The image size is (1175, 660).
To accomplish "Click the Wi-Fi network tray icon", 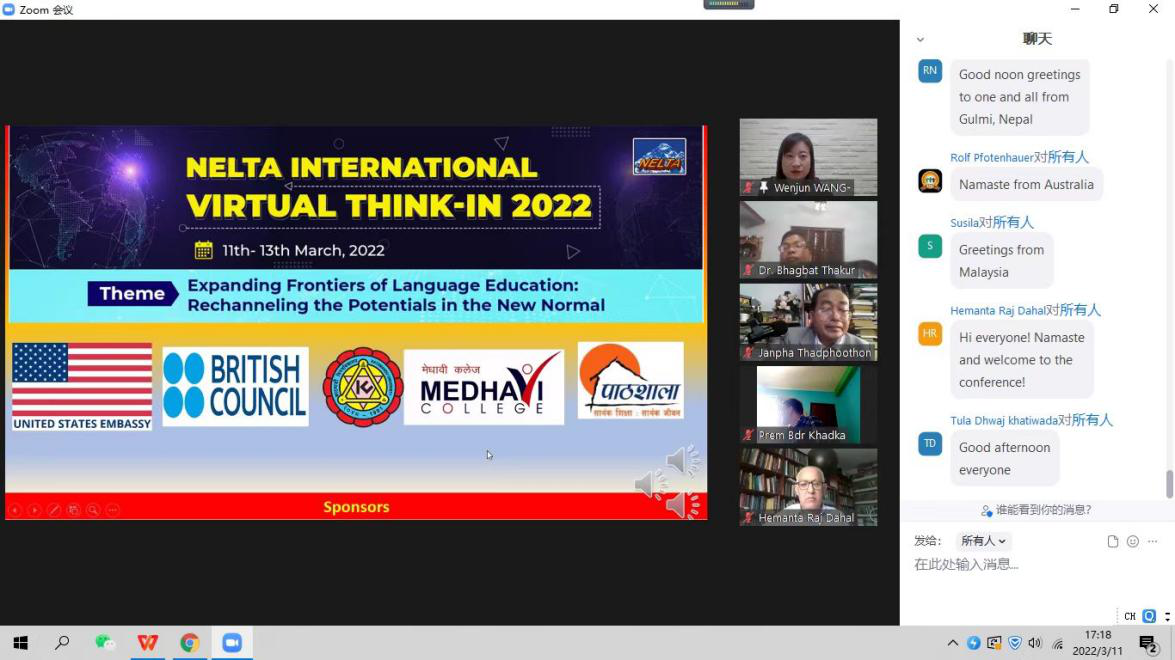I will [1057, 643].
